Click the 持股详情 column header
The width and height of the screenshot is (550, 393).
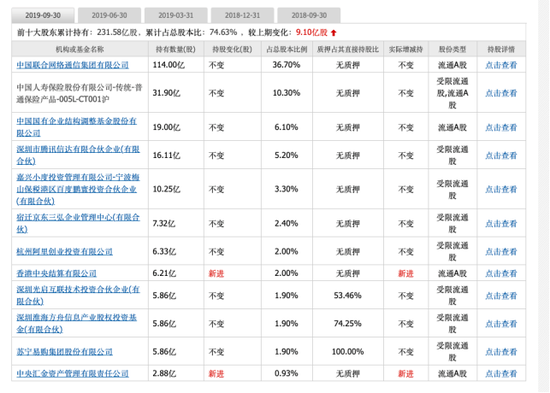(501, 49)
